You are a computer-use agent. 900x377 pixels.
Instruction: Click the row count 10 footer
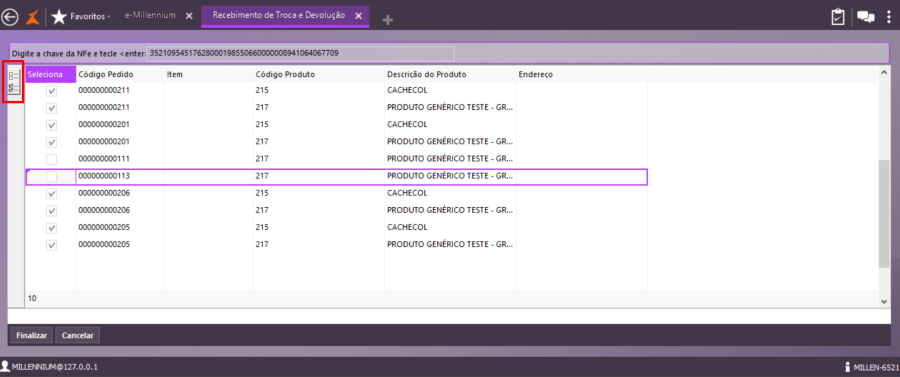pyautogui.click(x=32, y=298)
